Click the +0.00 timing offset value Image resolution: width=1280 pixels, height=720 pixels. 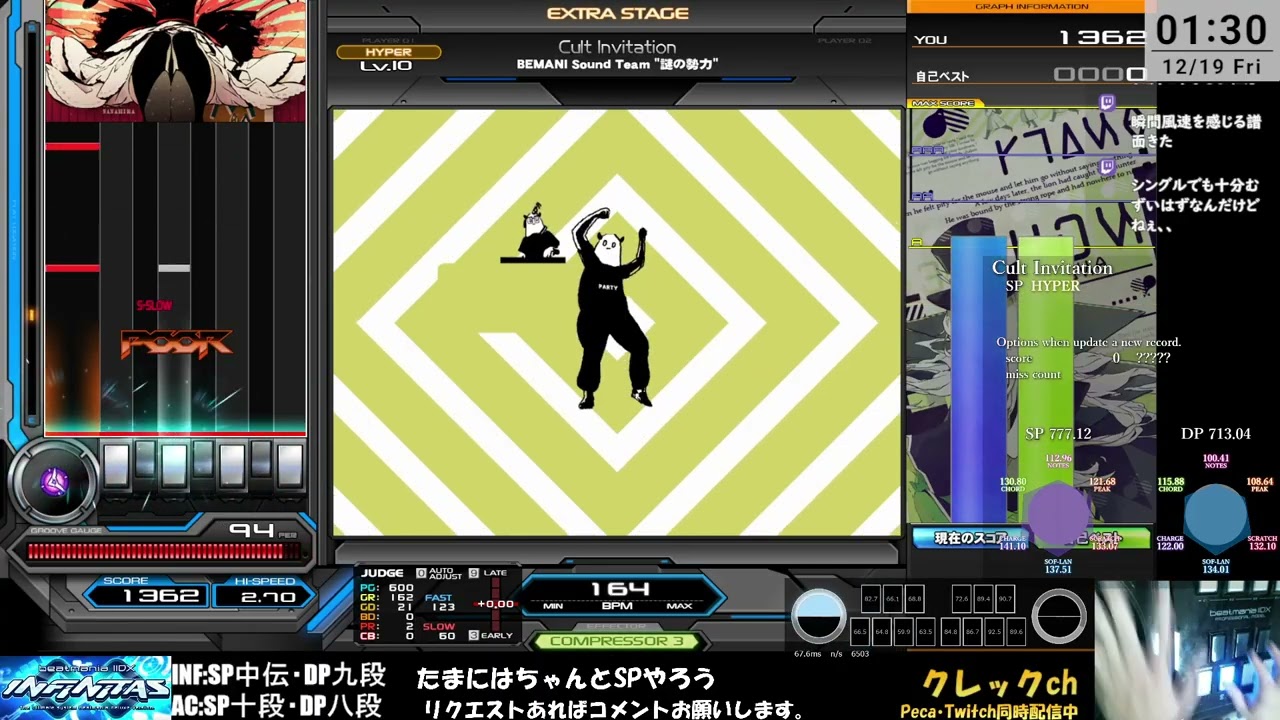496,604
